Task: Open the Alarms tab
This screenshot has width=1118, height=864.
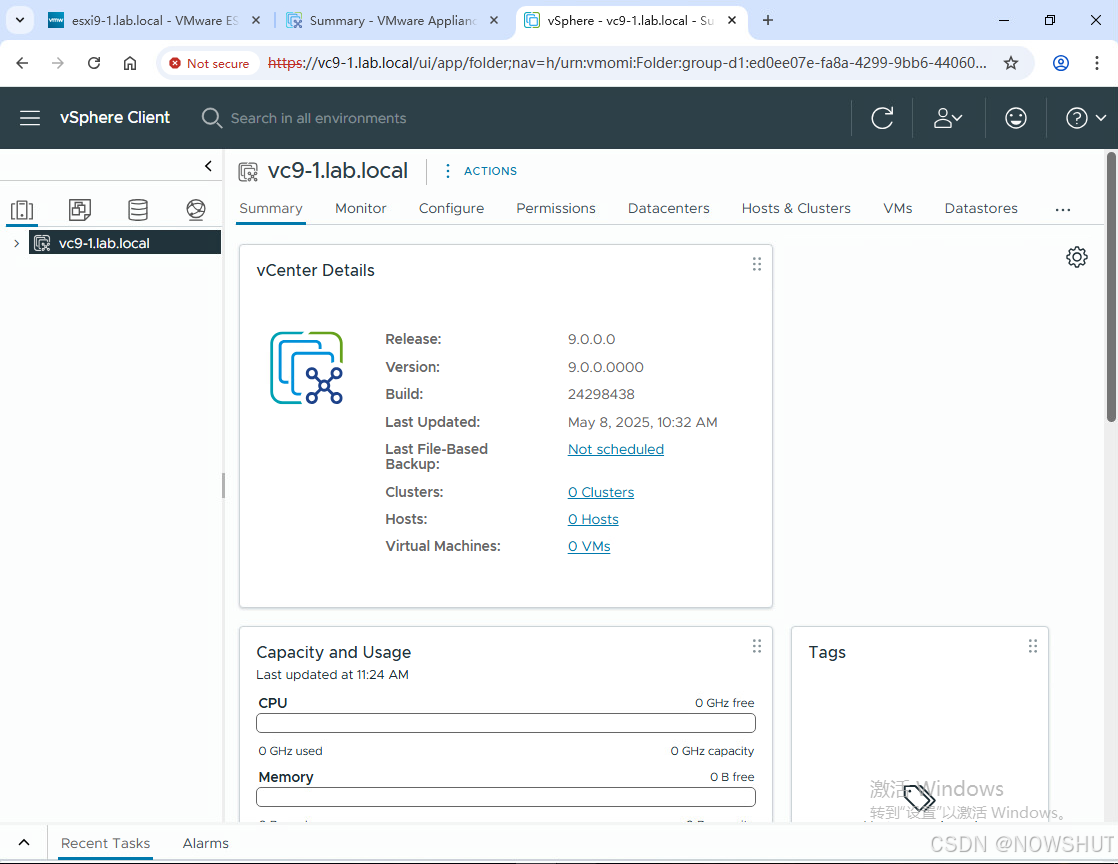Action: [x=205, y=843]
